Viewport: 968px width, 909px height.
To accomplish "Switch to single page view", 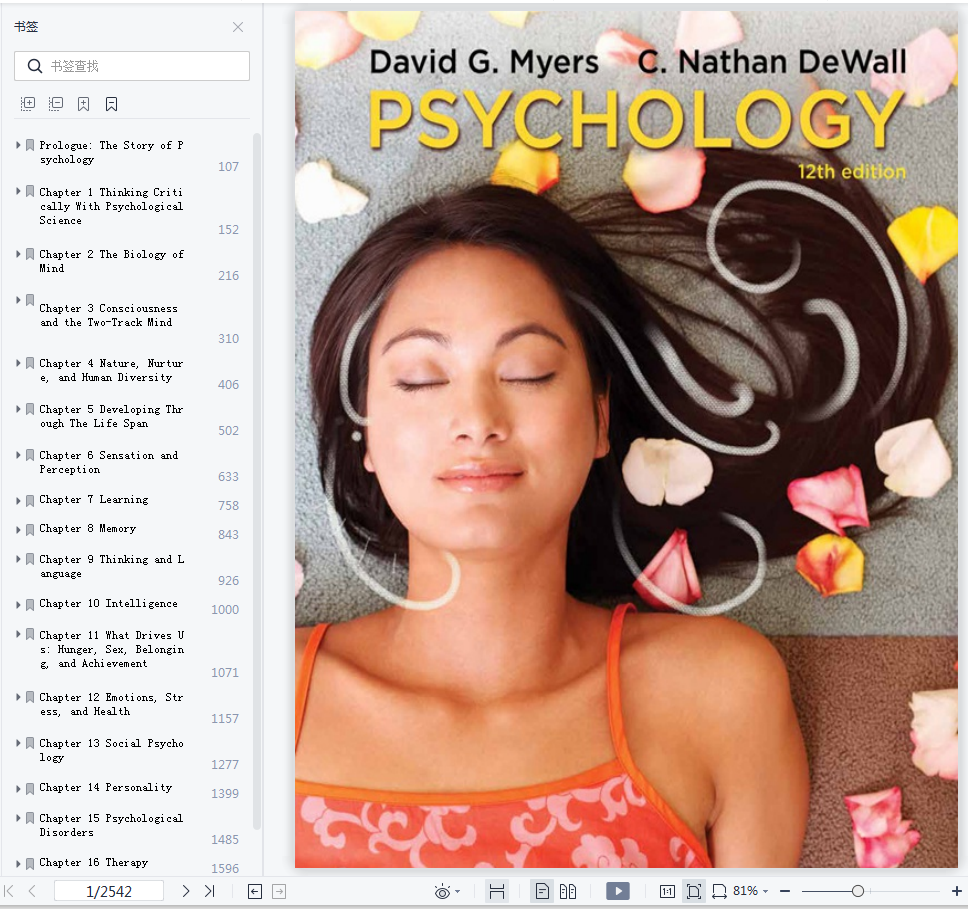I will tap(543, 891).
